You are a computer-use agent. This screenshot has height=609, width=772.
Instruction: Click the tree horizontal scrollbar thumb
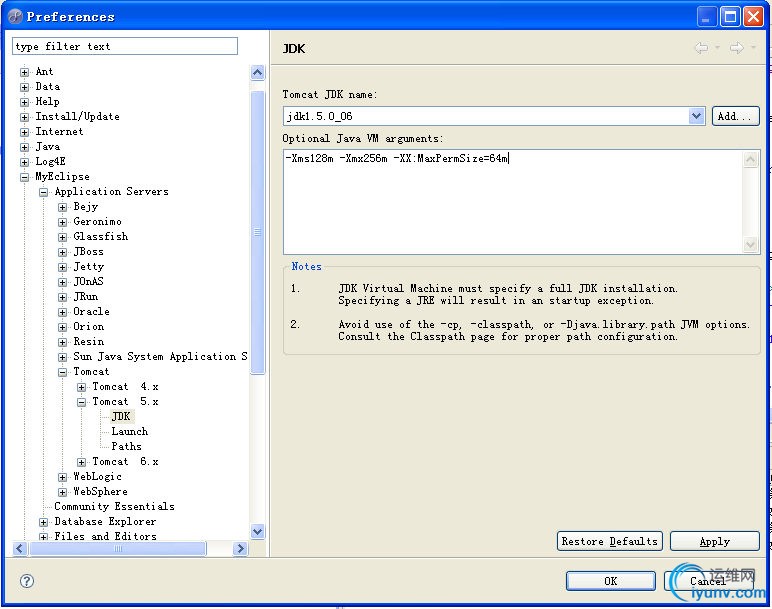(x=118, y=548)
